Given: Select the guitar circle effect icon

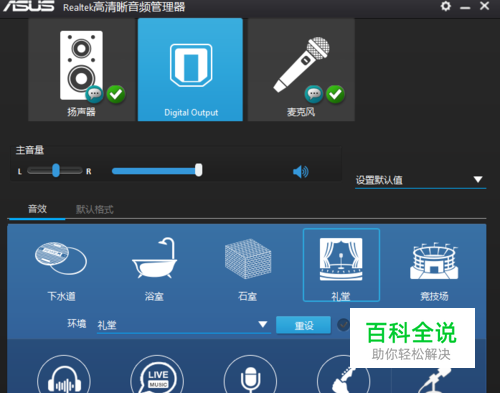Looking at the screenshot, I should click(343, 377).
